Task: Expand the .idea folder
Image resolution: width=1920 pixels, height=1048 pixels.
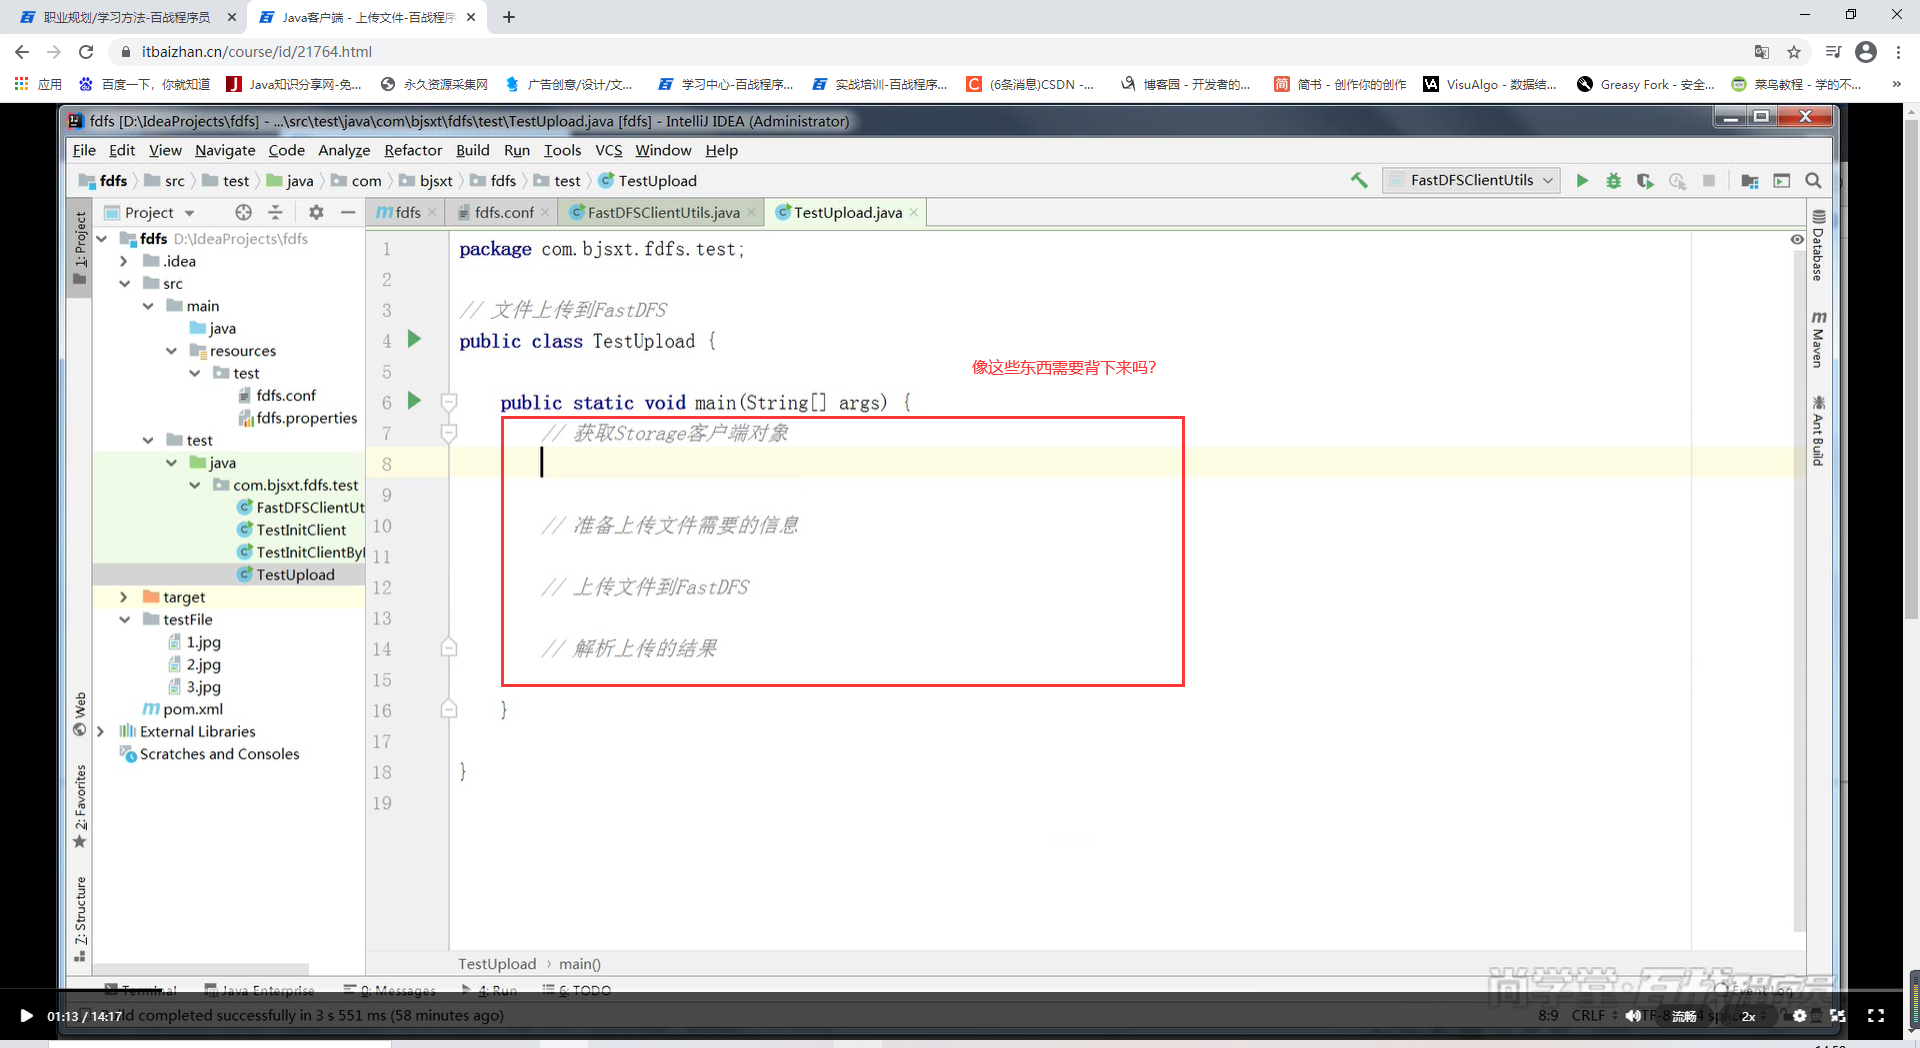Action: (x=124, y=261)
